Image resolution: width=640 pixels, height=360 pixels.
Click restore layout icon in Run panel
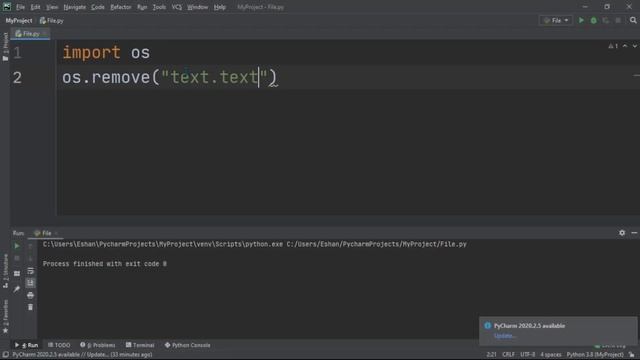[17, 273]
